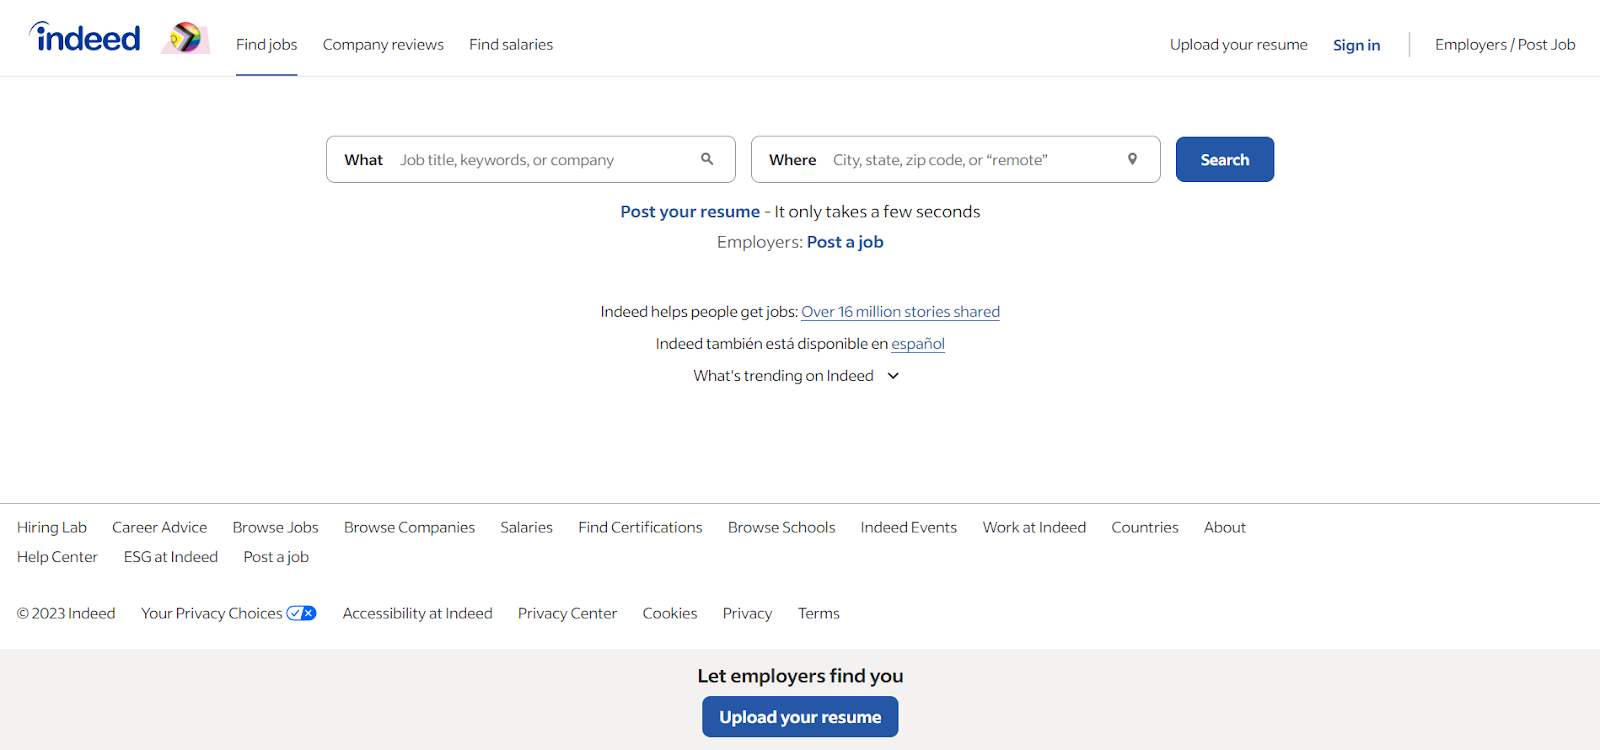Click © 2023 Indeed text
Screen dimensions: 1600x750
pos(66,613)
